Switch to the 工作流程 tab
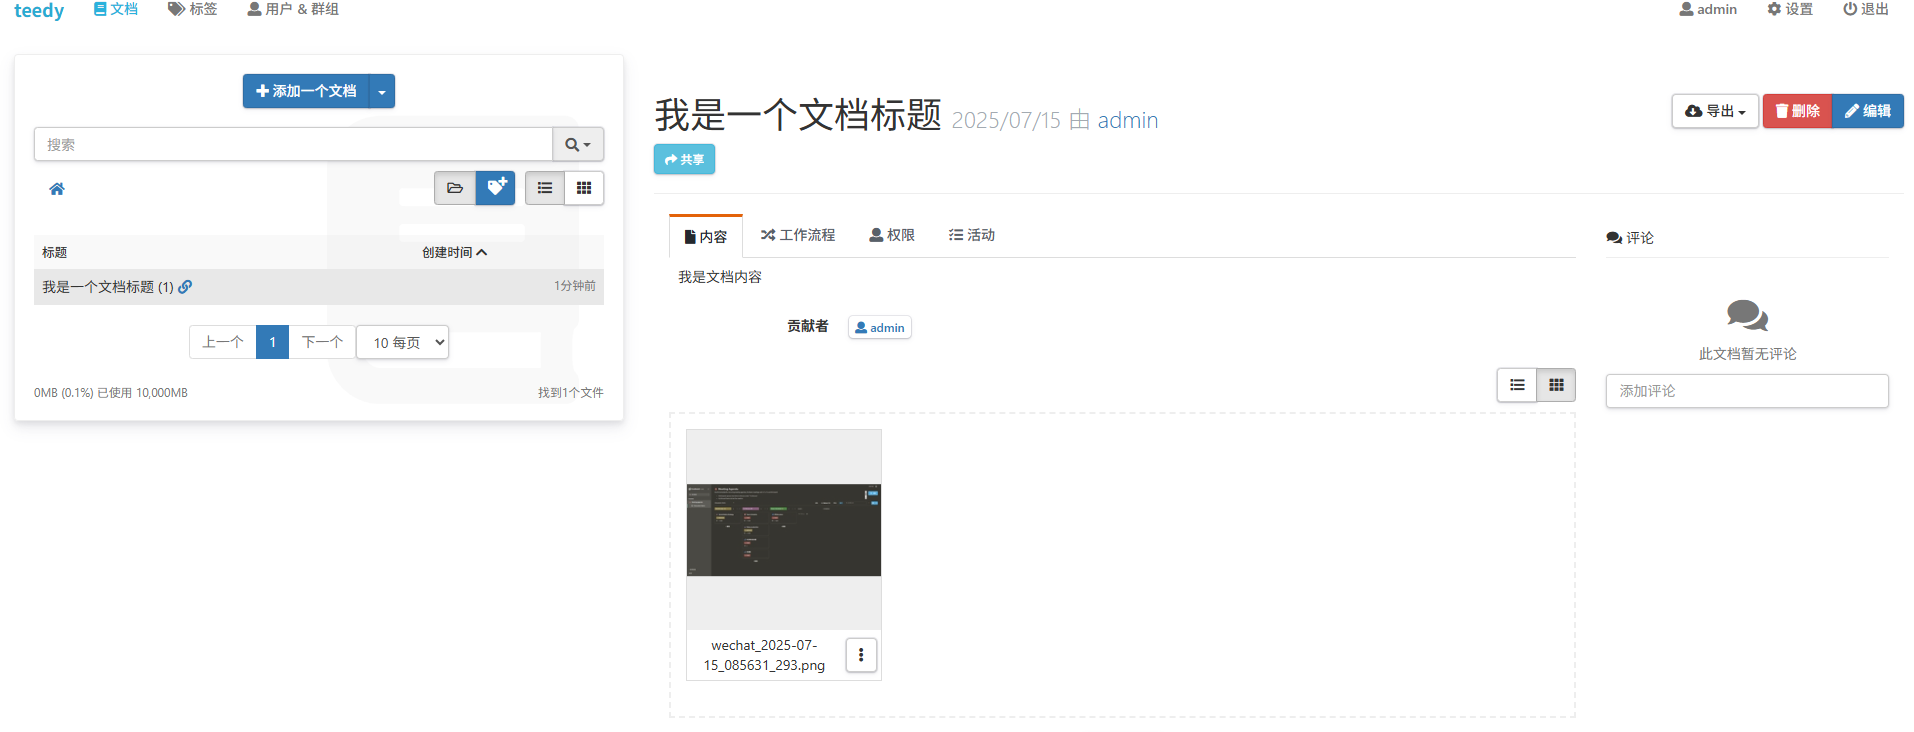Image resolution: width=1914 pixels, height=732 pixels. (x=797, y=235)
